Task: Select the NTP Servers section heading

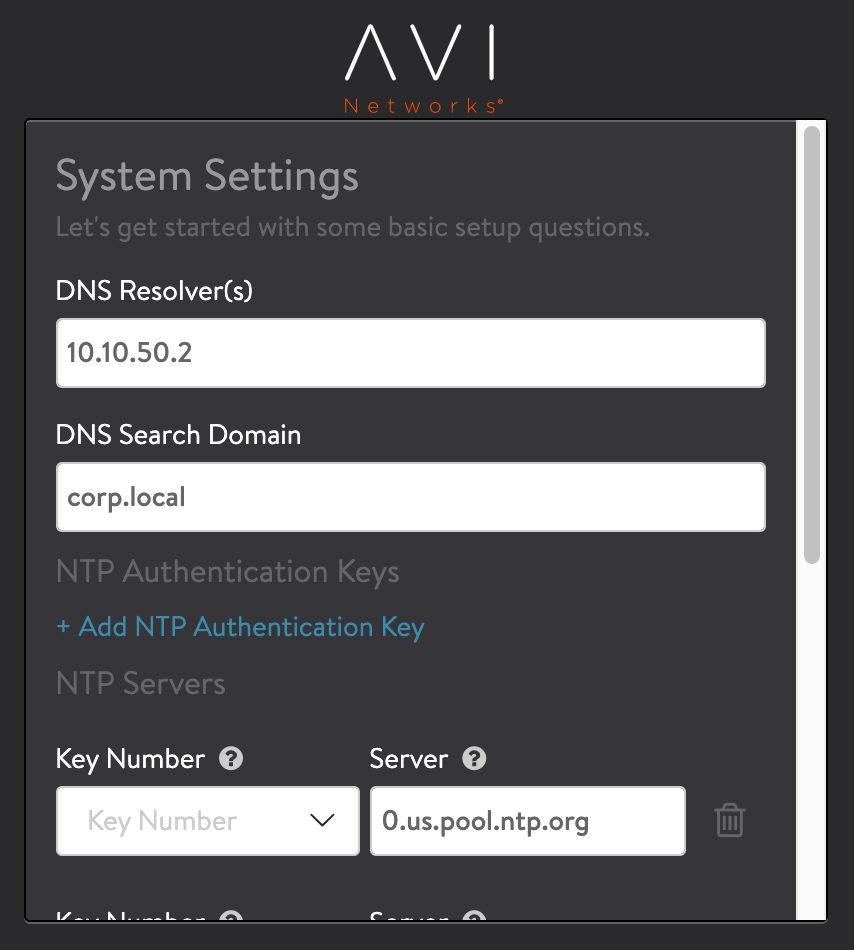Action: coord(141,684)
